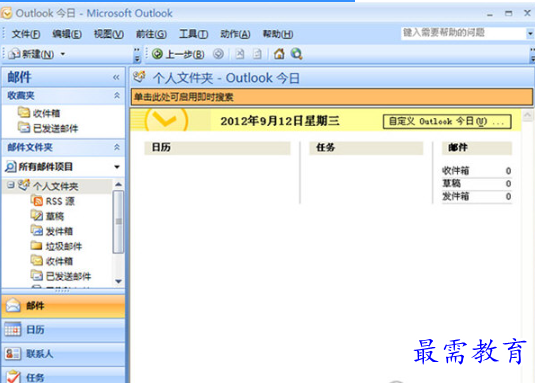Image resolution: width=535 pixels, height=383 pixels.
Task: Collapse the 邮件 navigation pane
Action: (116, 77)
